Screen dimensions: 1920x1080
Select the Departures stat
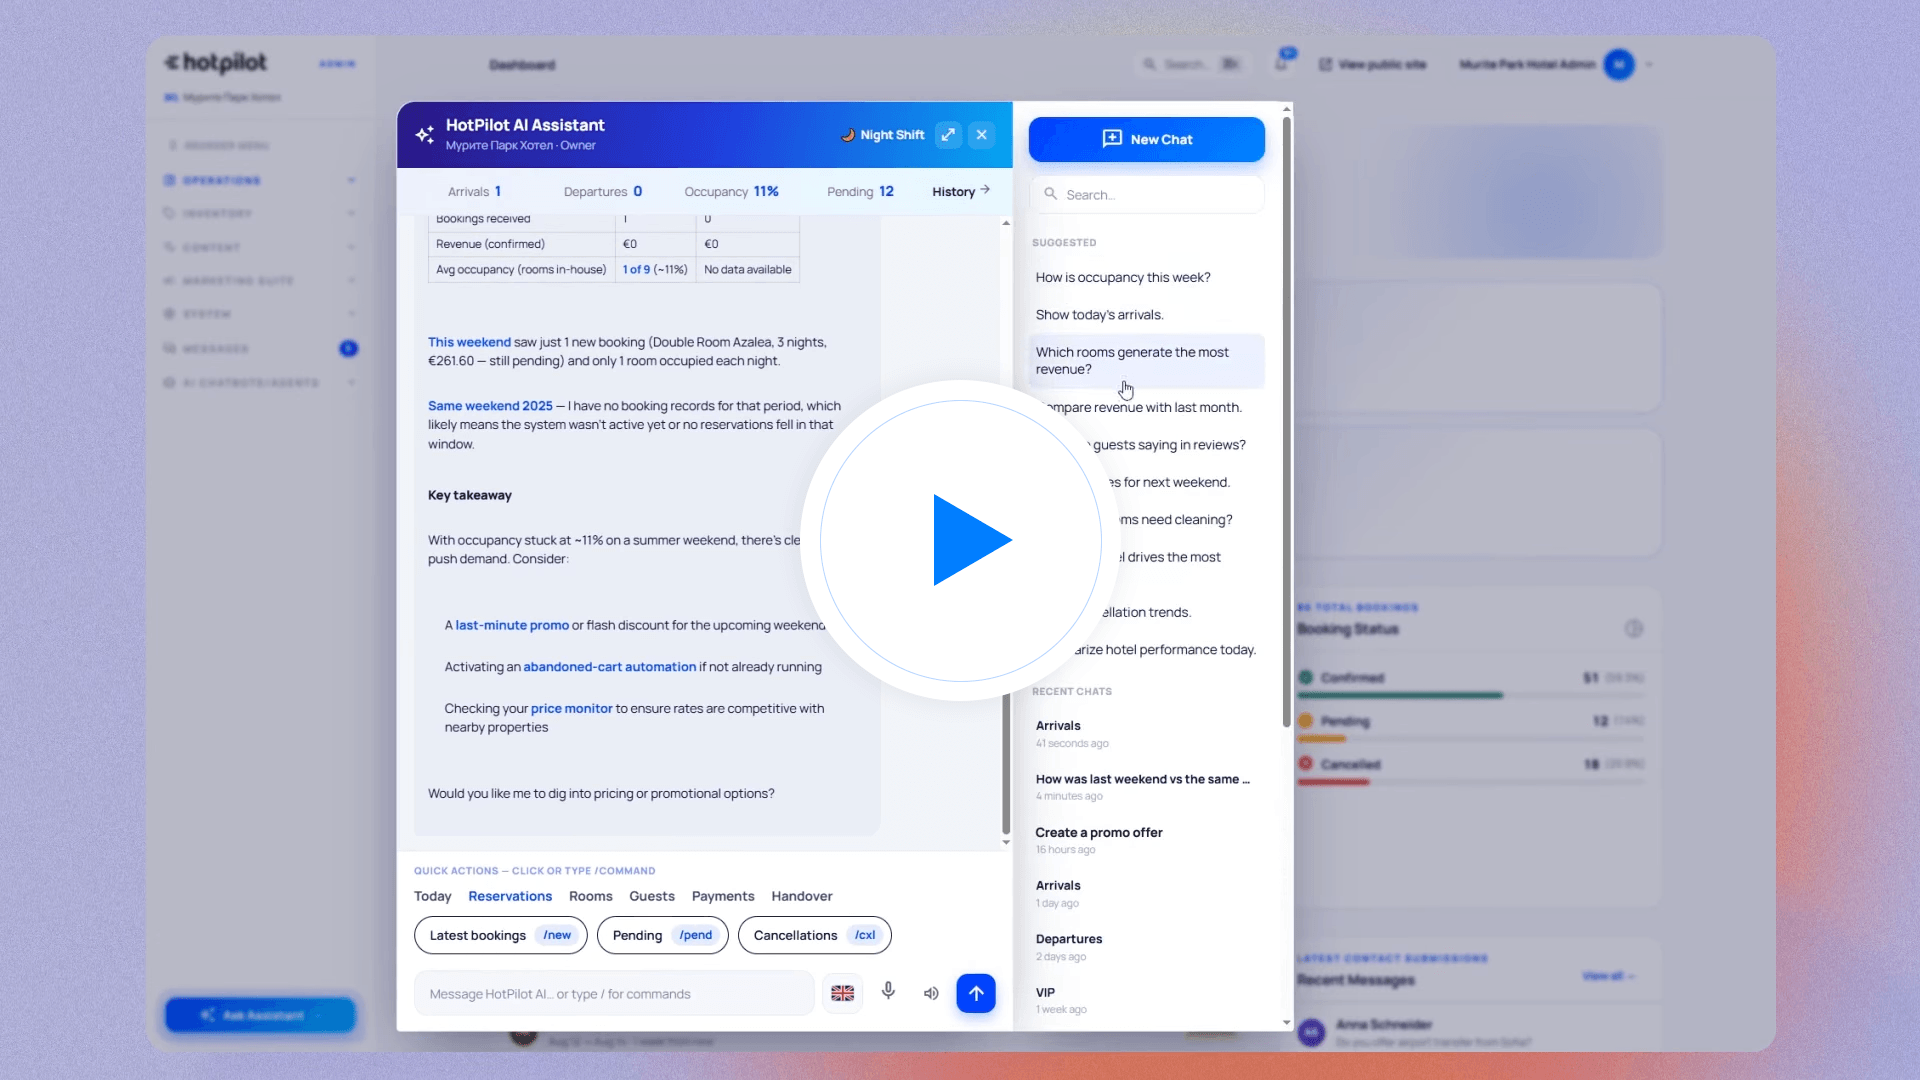click(x=603, y=191)
